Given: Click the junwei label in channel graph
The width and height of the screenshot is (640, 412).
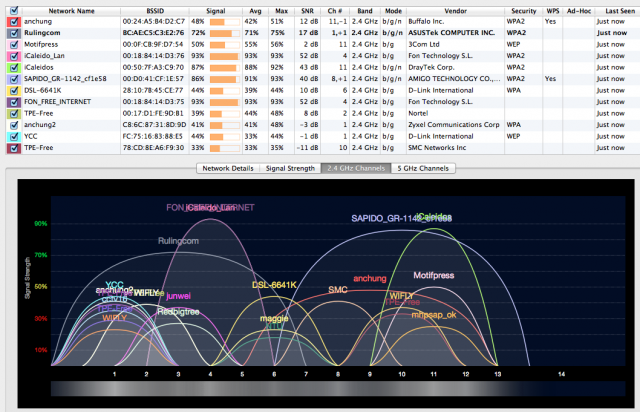Looking at the screenshot, I should tap(178, 296).
